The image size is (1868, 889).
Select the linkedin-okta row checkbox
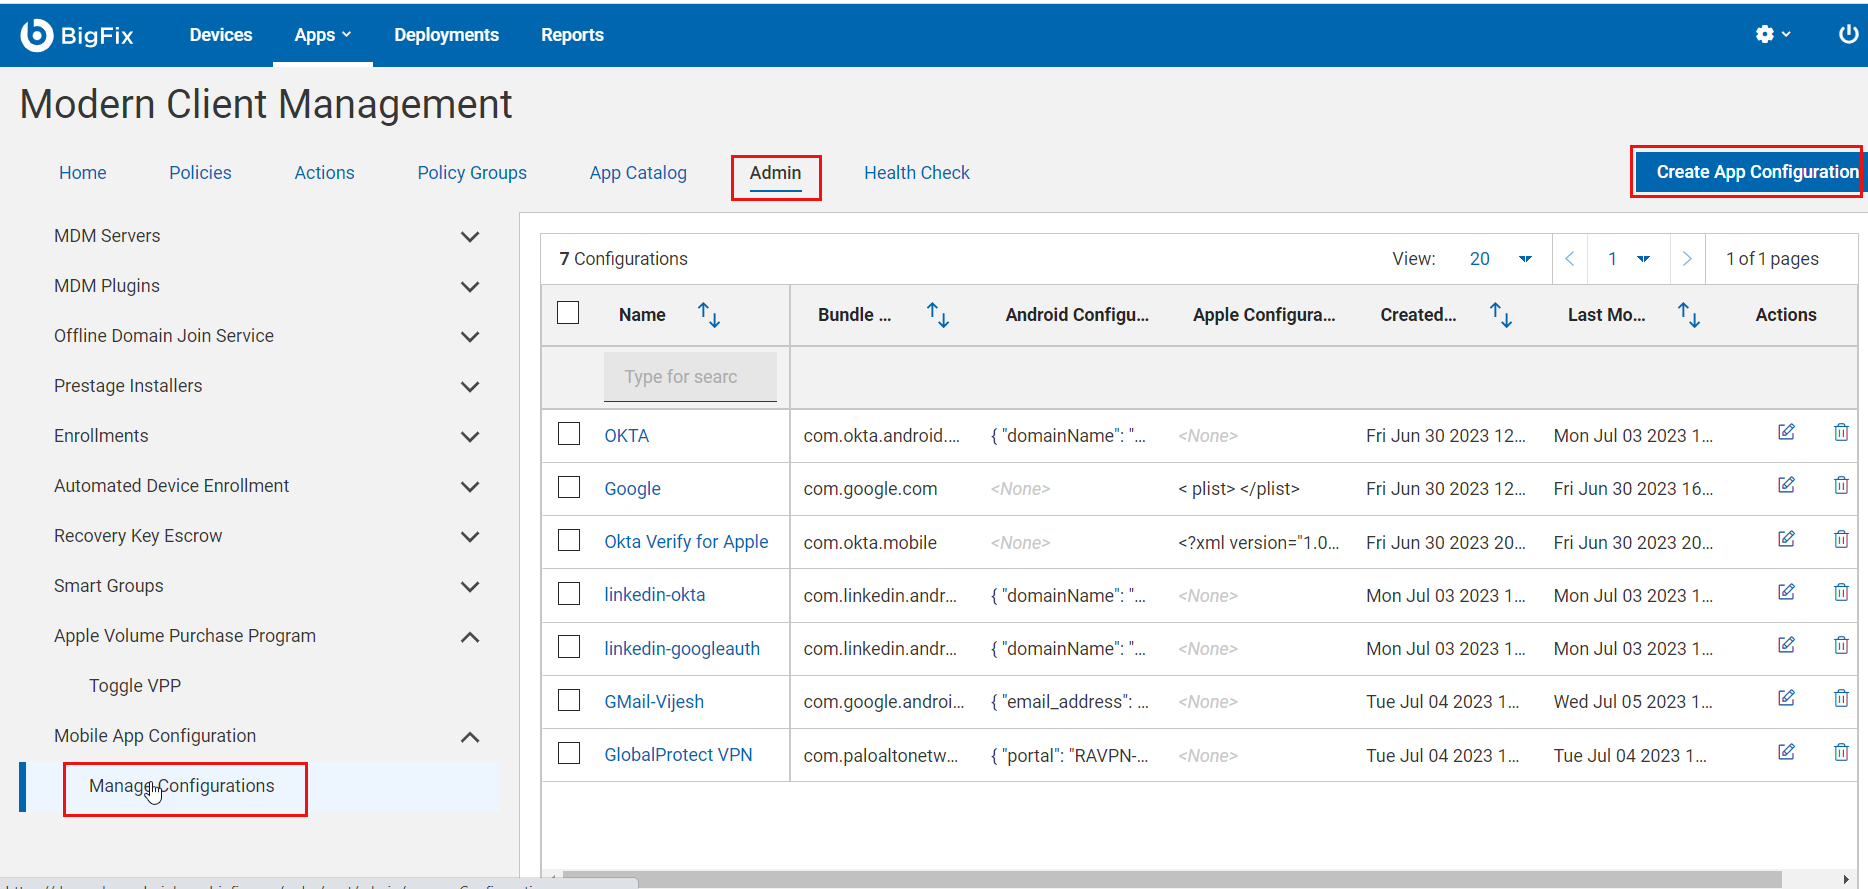pyautogui.click(x=569, y=594)
